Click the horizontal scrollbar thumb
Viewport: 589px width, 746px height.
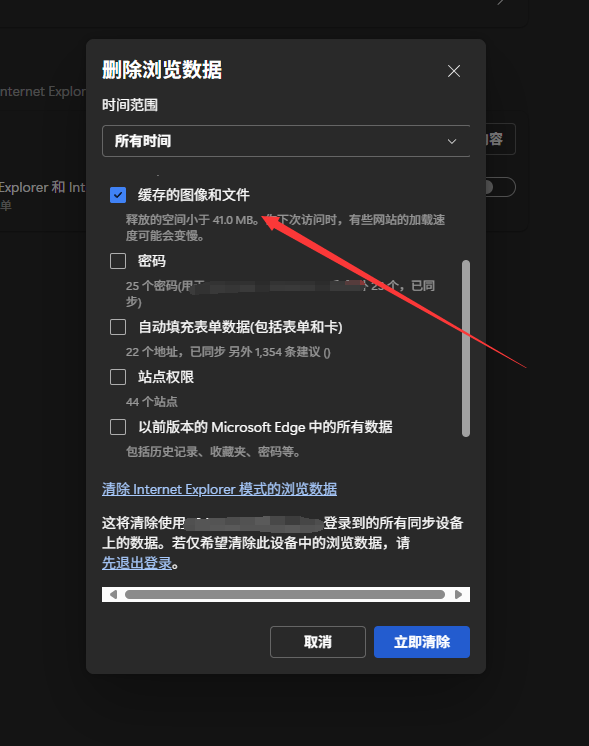pyautogui.click(x=285, y=594)
